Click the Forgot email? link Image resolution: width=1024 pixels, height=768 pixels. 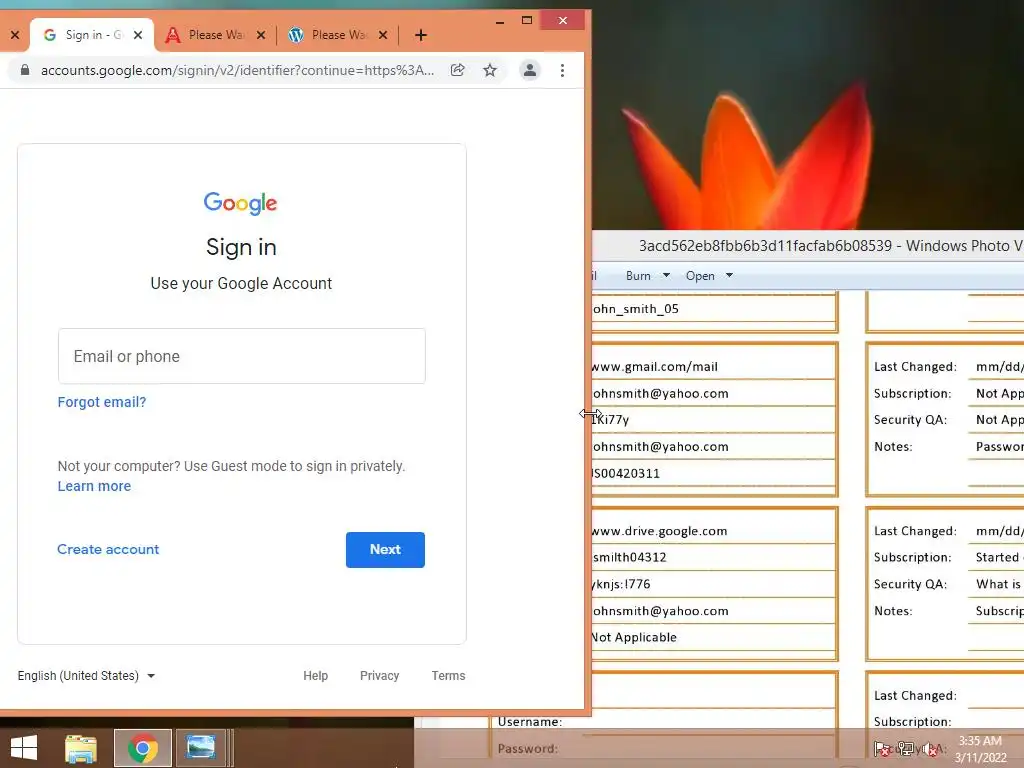point(102,402)
